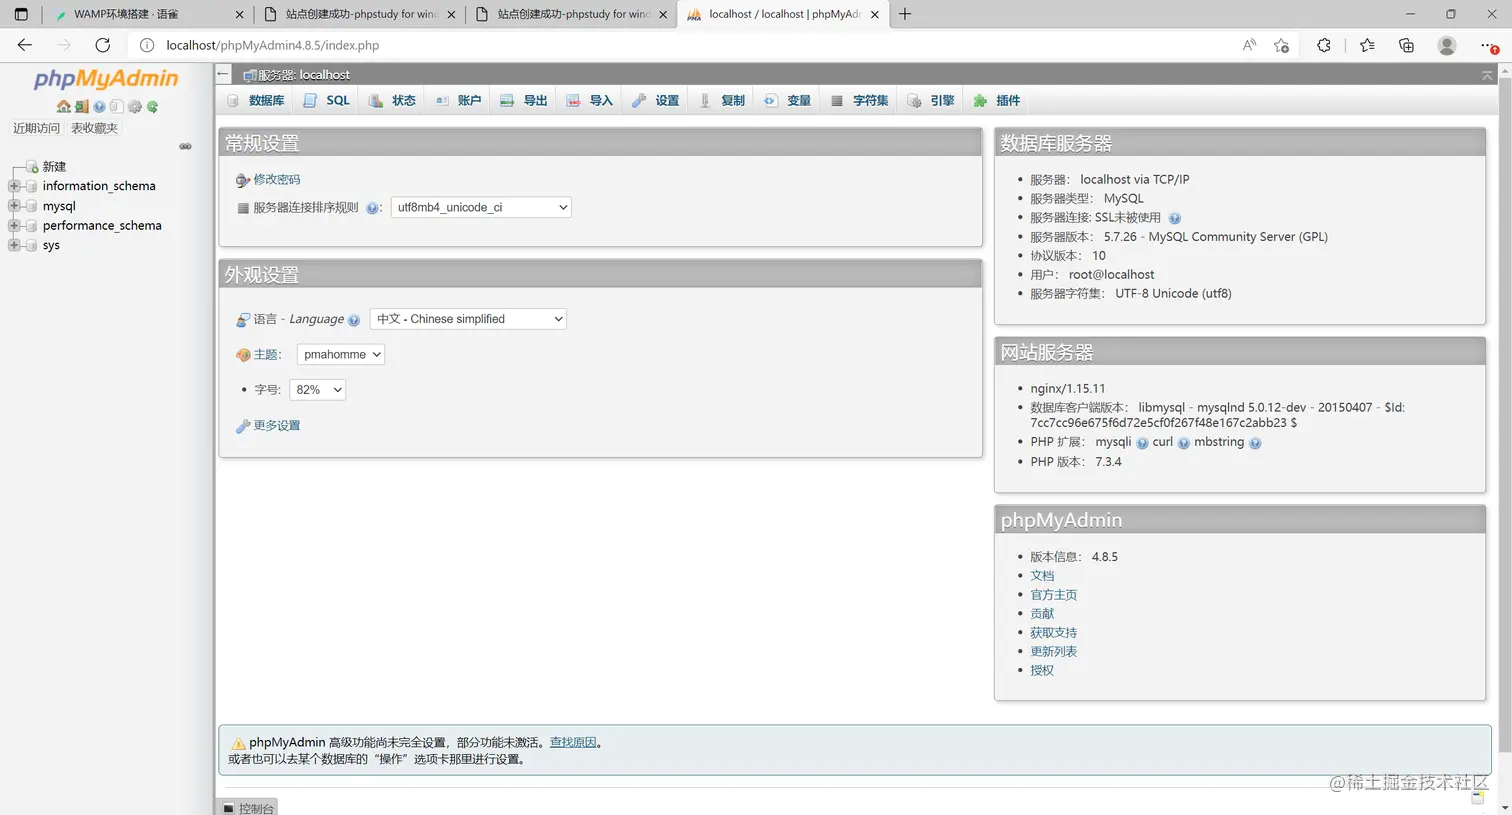Open the 官方主页 link

(x=1054, y=595)
